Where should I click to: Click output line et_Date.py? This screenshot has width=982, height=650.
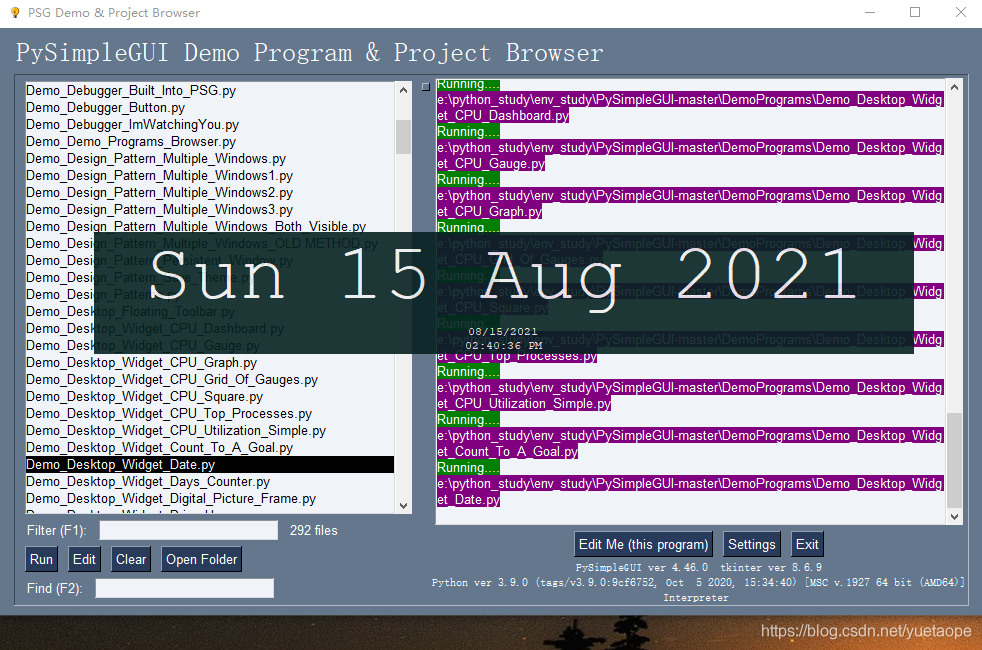pos(468,500)
